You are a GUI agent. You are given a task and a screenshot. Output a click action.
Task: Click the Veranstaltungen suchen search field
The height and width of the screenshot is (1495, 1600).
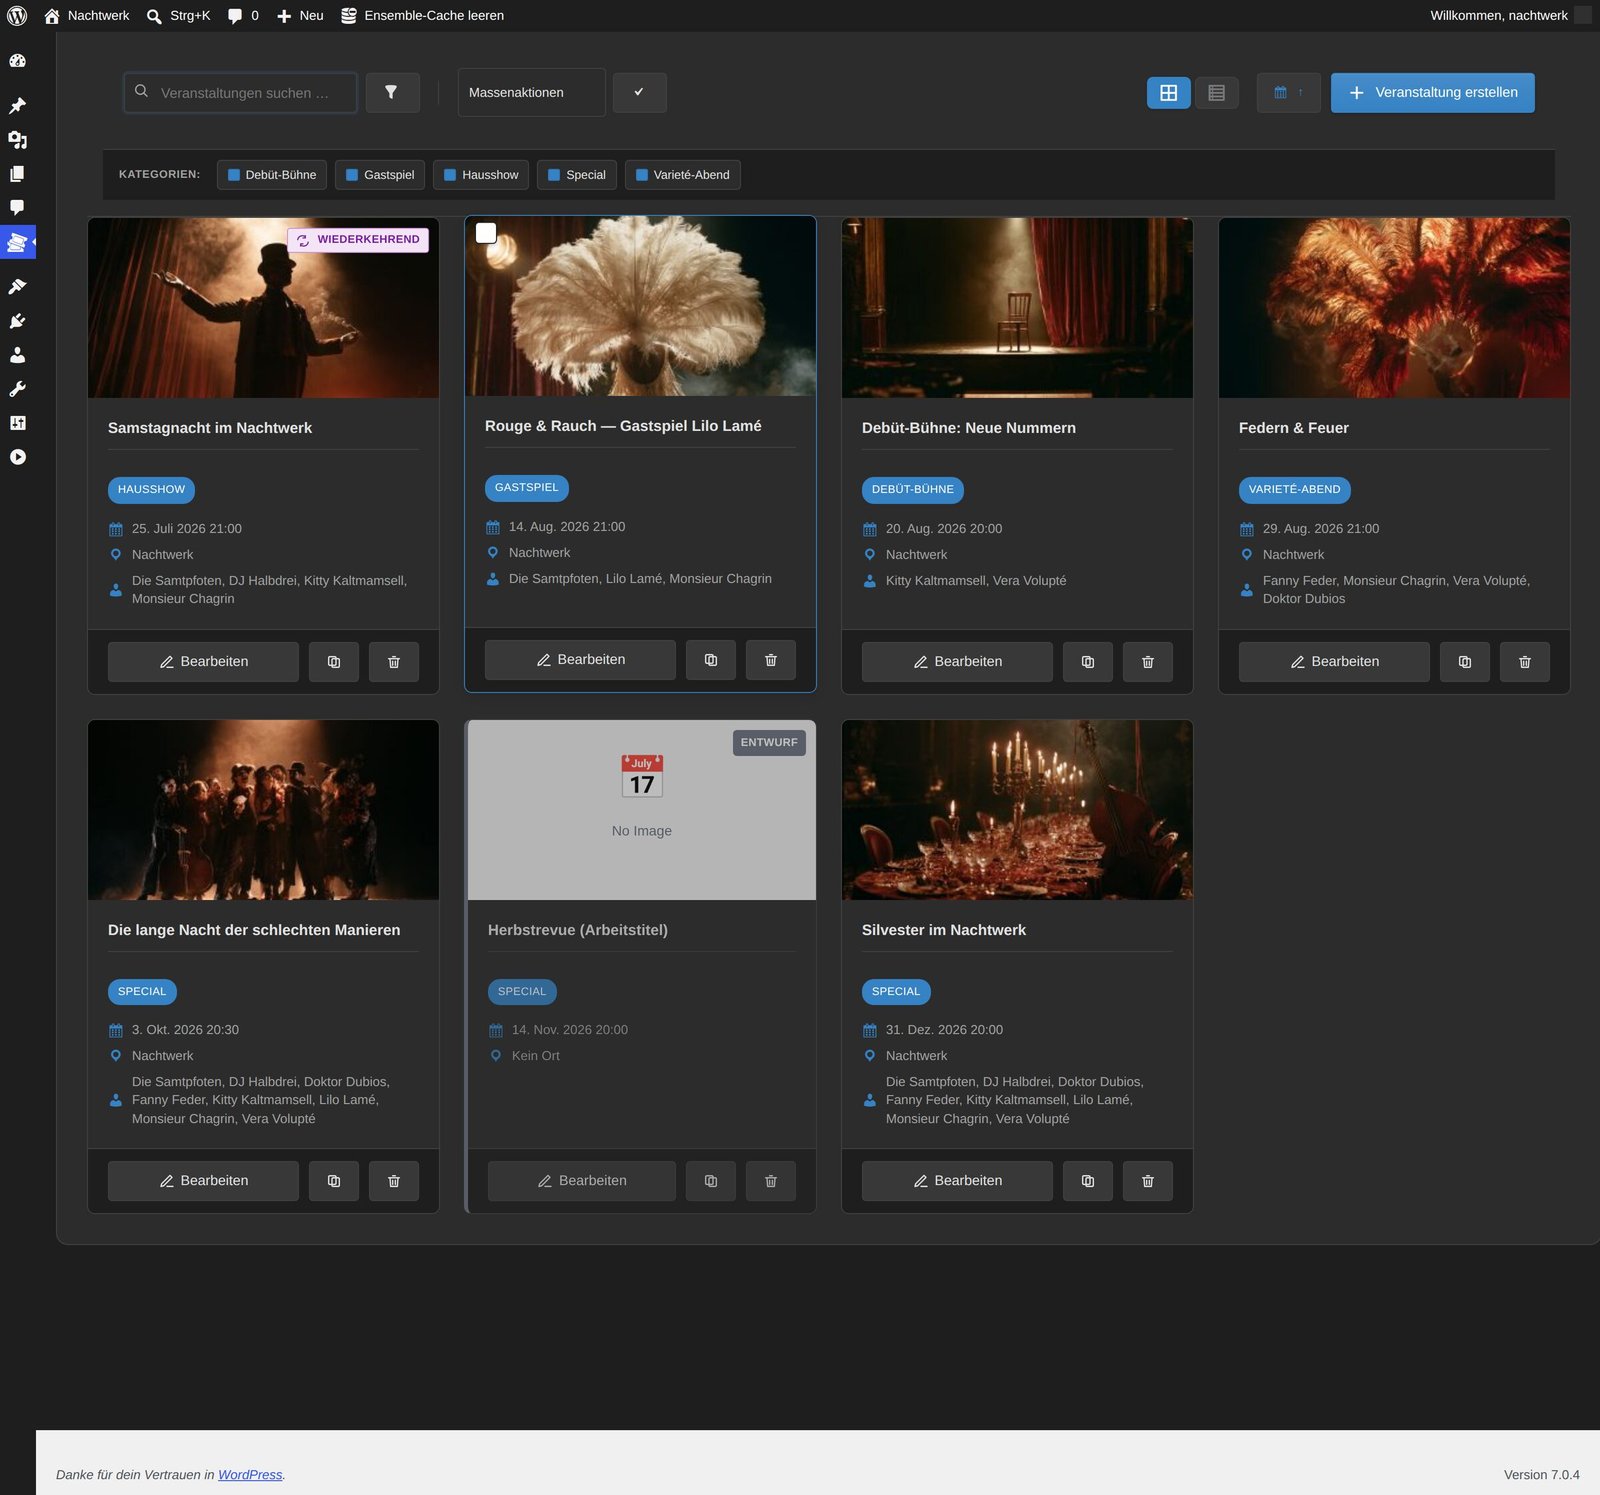(x=241, y=92)
